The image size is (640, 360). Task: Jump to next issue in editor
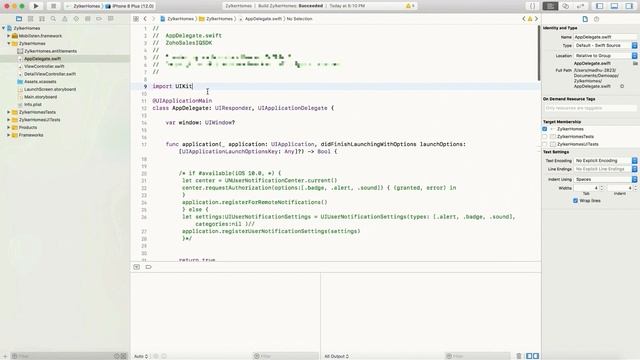[536, 19]
